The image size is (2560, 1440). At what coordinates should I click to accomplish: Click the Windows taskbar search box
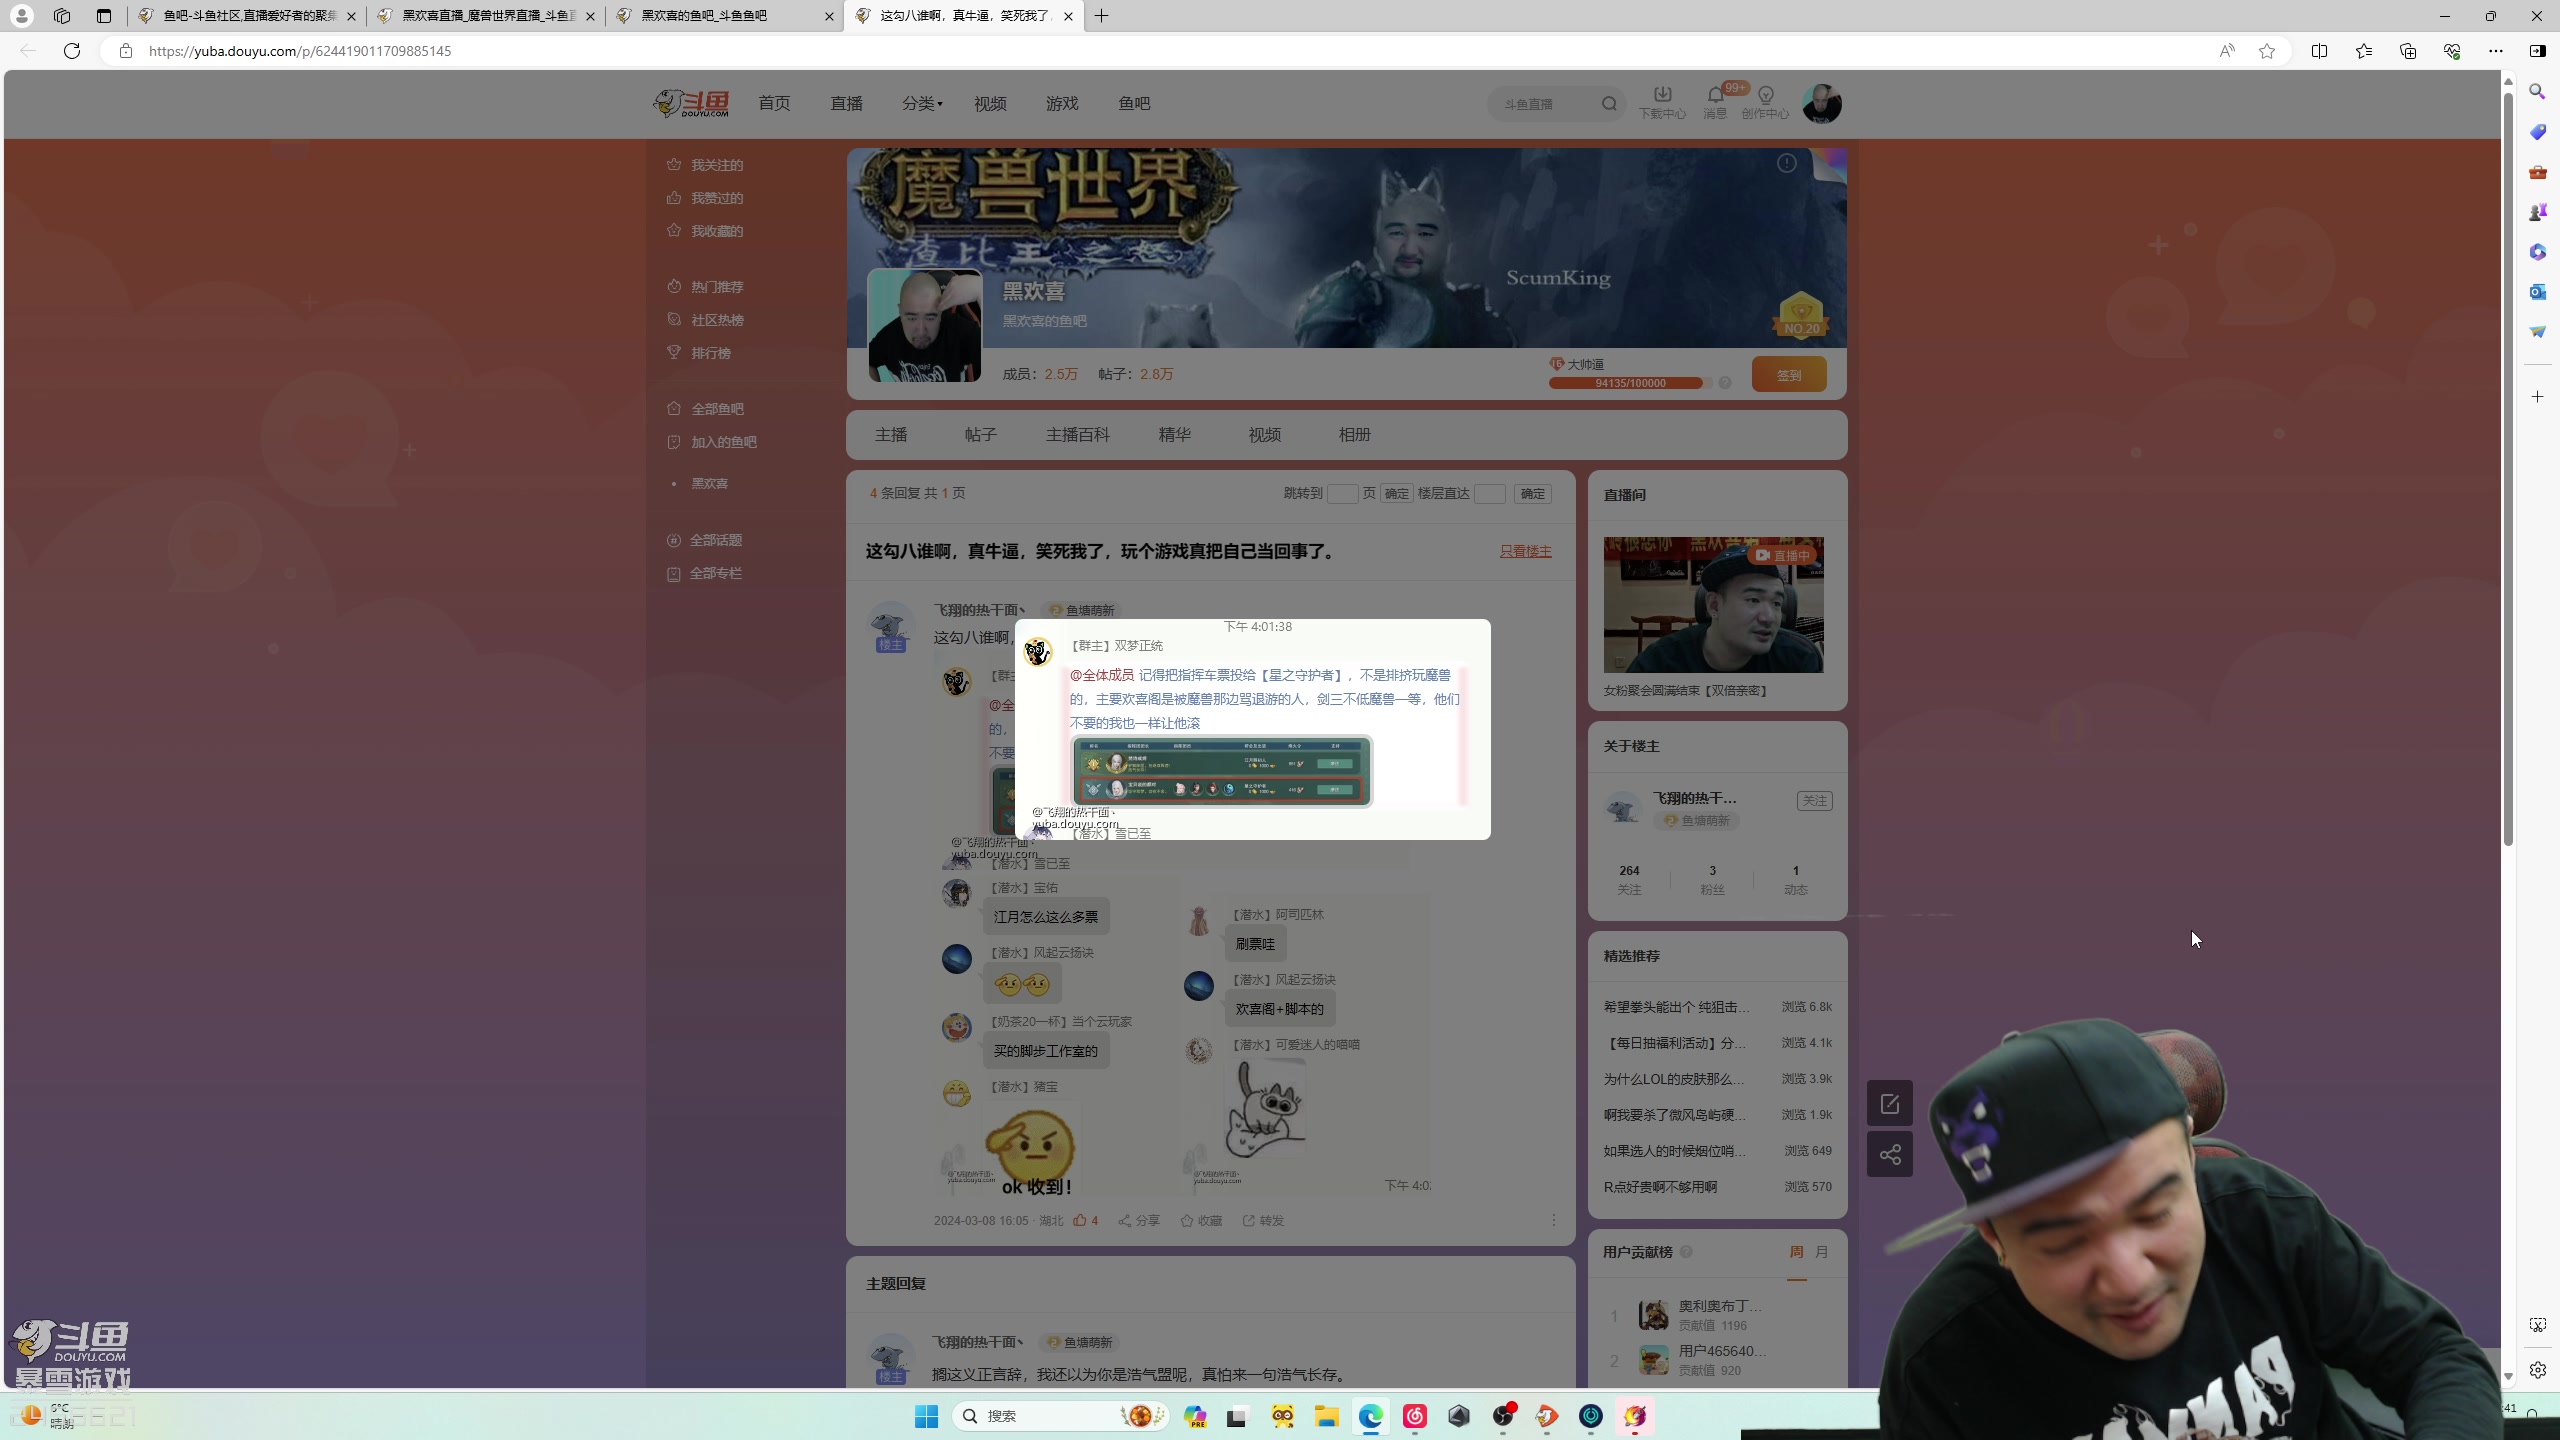[1060, 1416]
